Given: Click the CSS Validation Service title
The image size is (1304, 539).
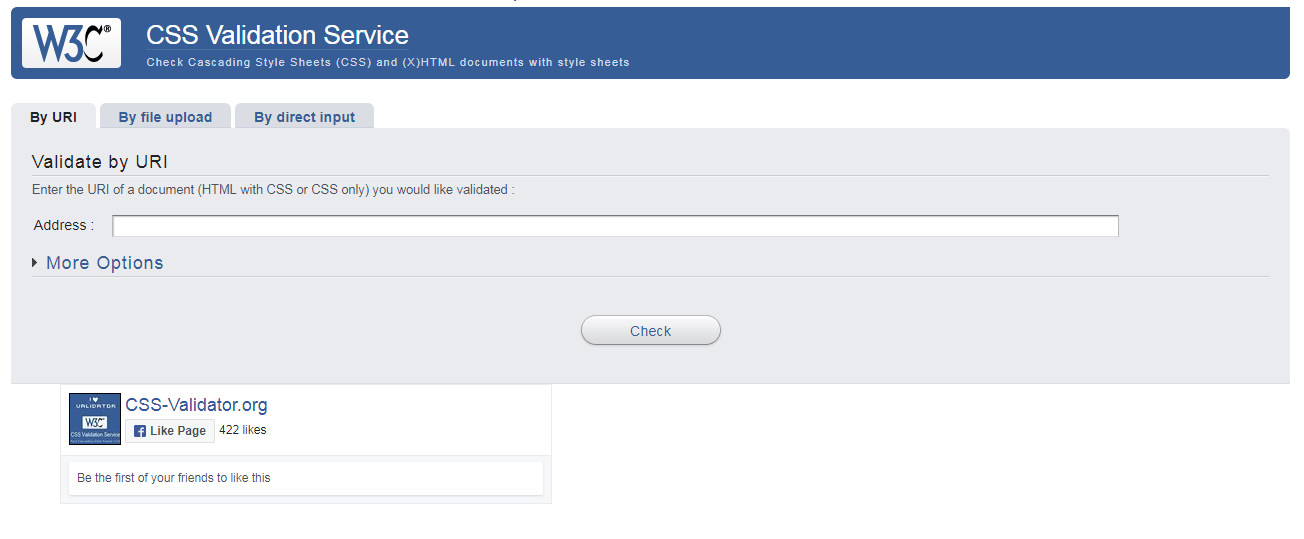Looking at the screenshot, I should pos(277,35).
